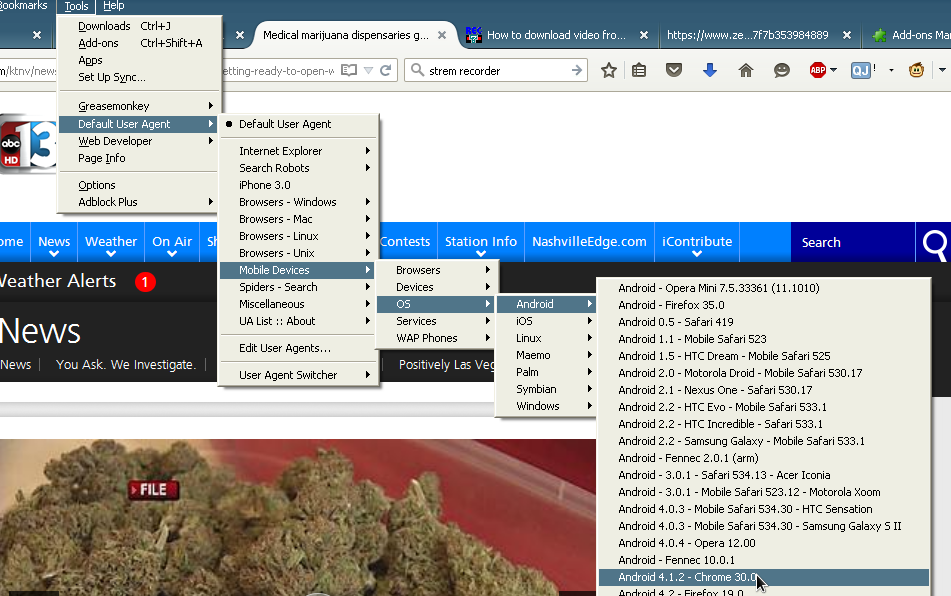The height and width of the screenshot is (596, 951).
Task: Open the QJ icon dropdown arrow
Action: click(891, 70)
